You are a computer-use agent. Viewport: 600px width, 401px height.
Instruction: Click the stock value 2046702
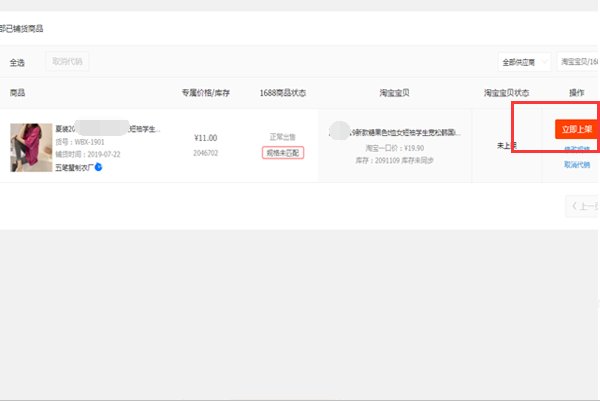pos(205,153)
